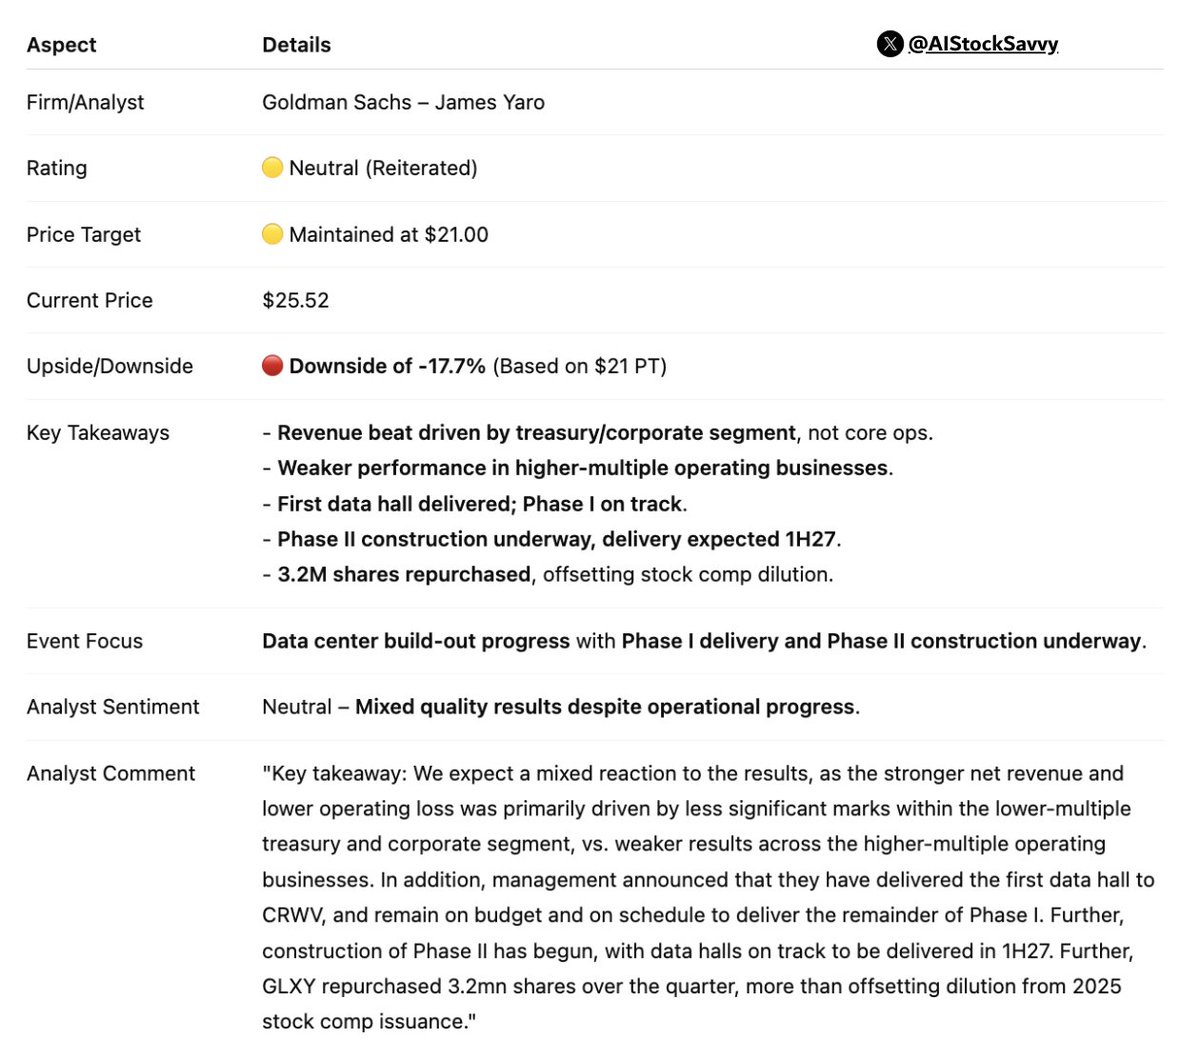
Task: Click the Analyst Comment row label
Action: click(x=110, y=773)
